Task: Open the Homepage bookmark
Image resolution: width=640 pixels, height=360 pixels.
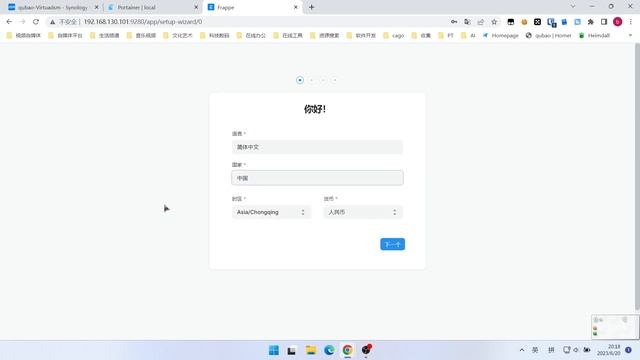Action: (x=500, y=36)
